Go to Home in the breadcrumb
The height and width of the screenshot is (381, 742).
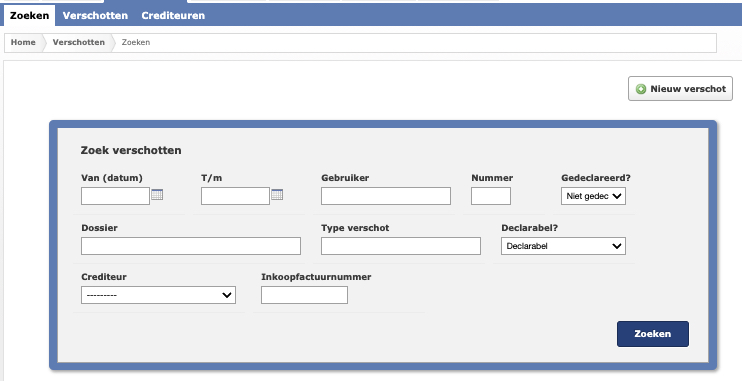(x=23, y=42)
